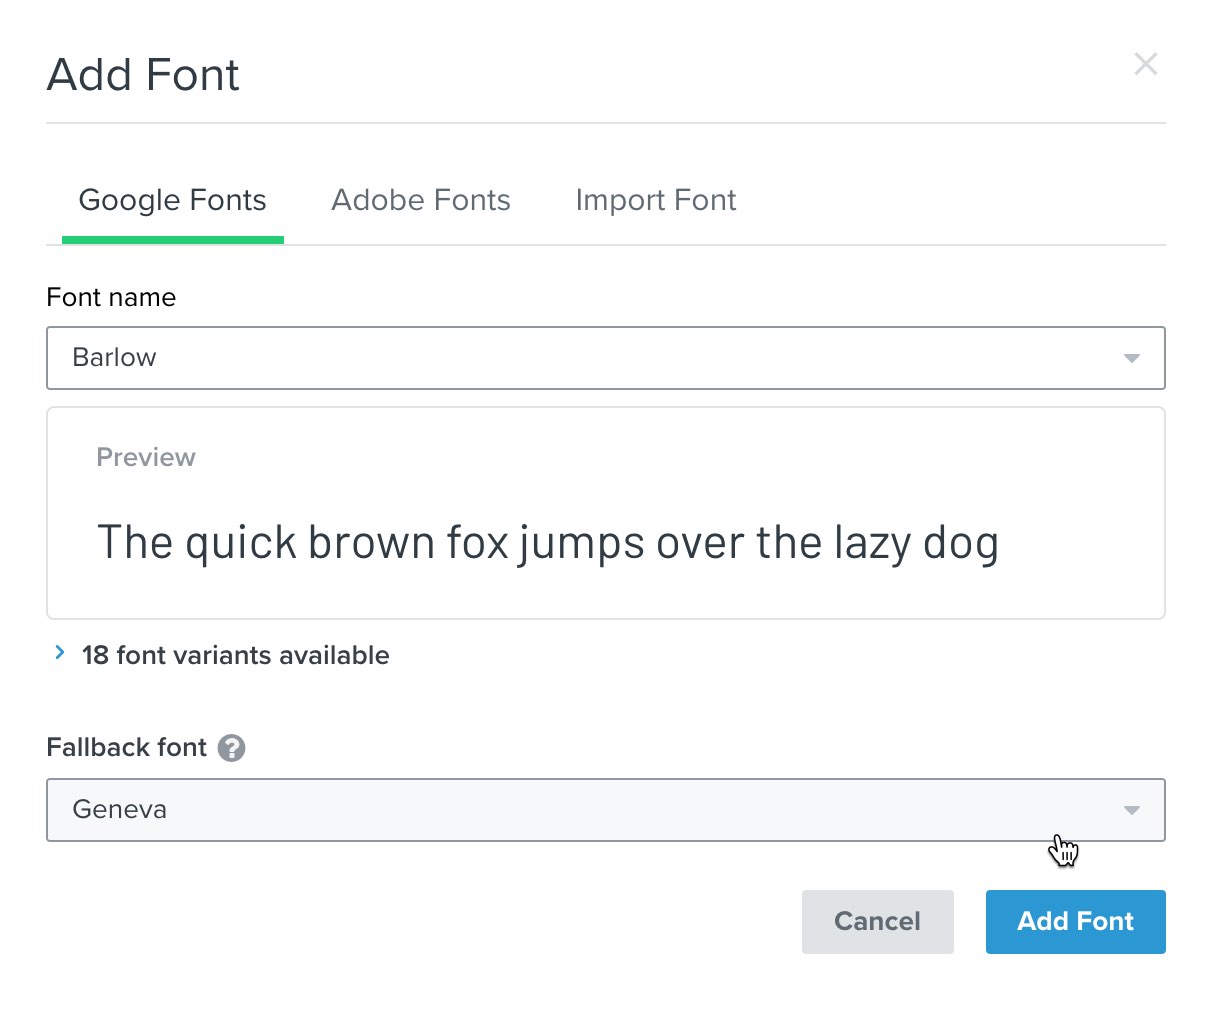Open the Font name dropdown arrow
1214x1036 pixels.
click(x=1131, y=357)
